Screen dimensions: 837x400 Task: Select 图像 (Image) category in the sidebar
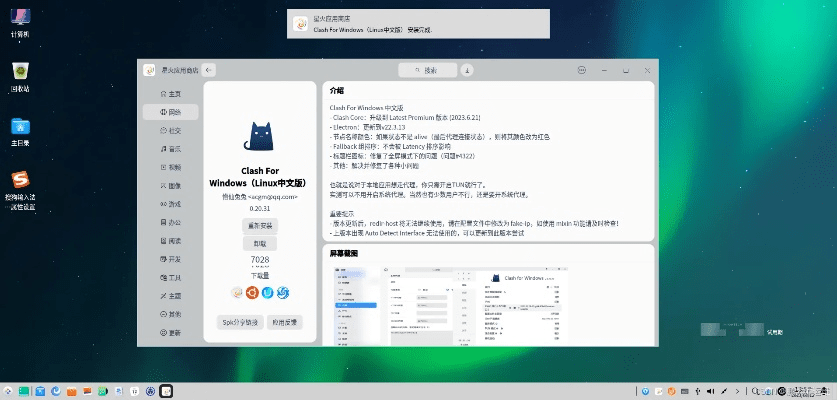tap(171, 186)
